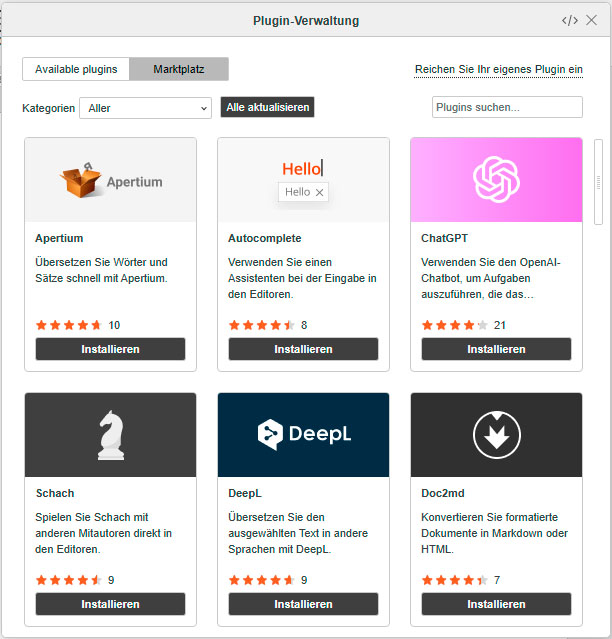
Task: Click the Doc2md plugin title
Action: 442,493
